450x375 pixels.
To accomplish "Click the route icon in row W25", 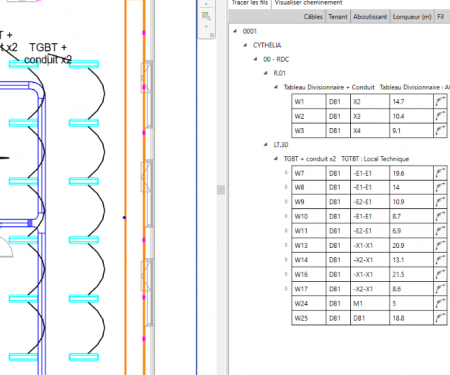I will (440, 318).
